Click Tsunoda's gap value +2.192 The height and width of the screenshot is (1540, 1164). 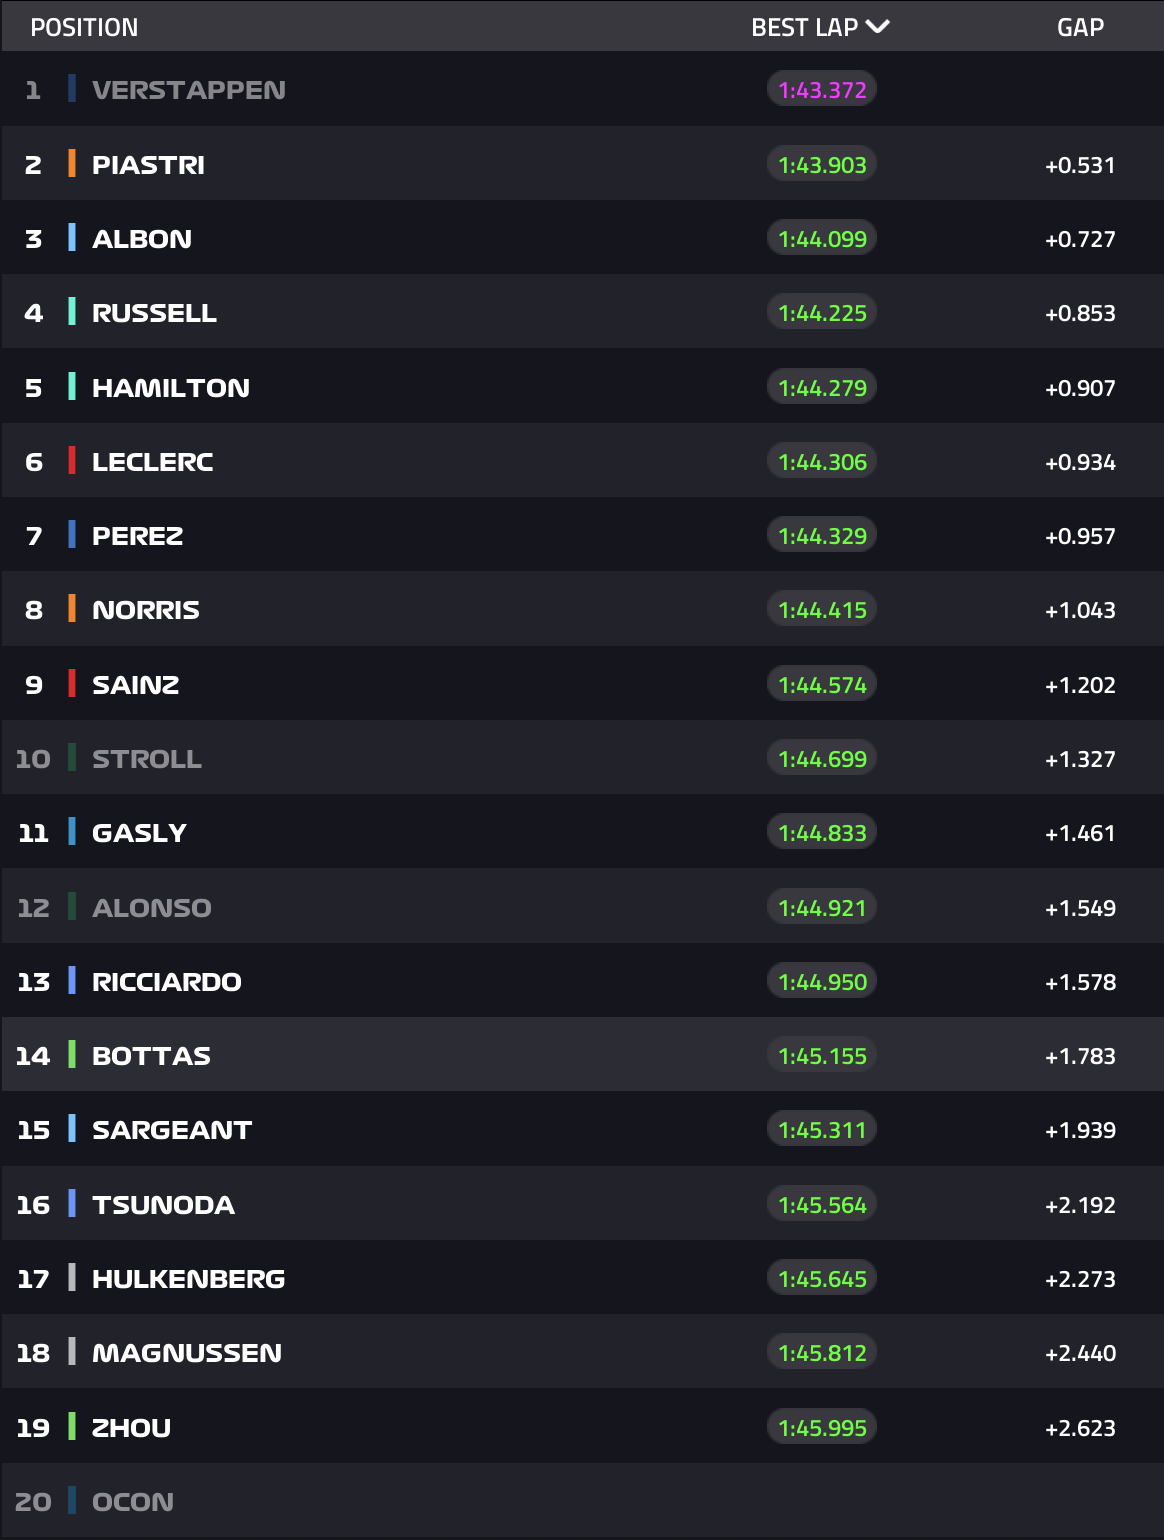(1080, 1205)
